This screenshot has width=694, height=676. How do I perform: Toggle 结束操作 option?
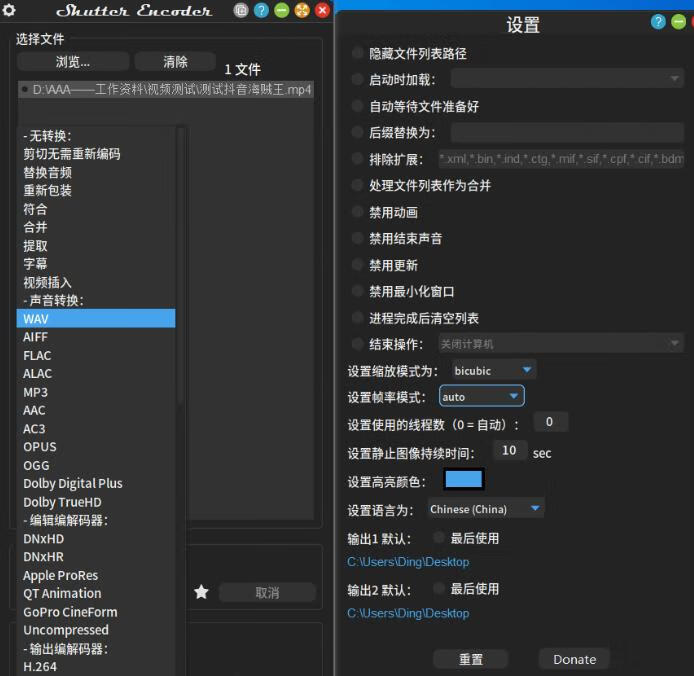[357, 344]
